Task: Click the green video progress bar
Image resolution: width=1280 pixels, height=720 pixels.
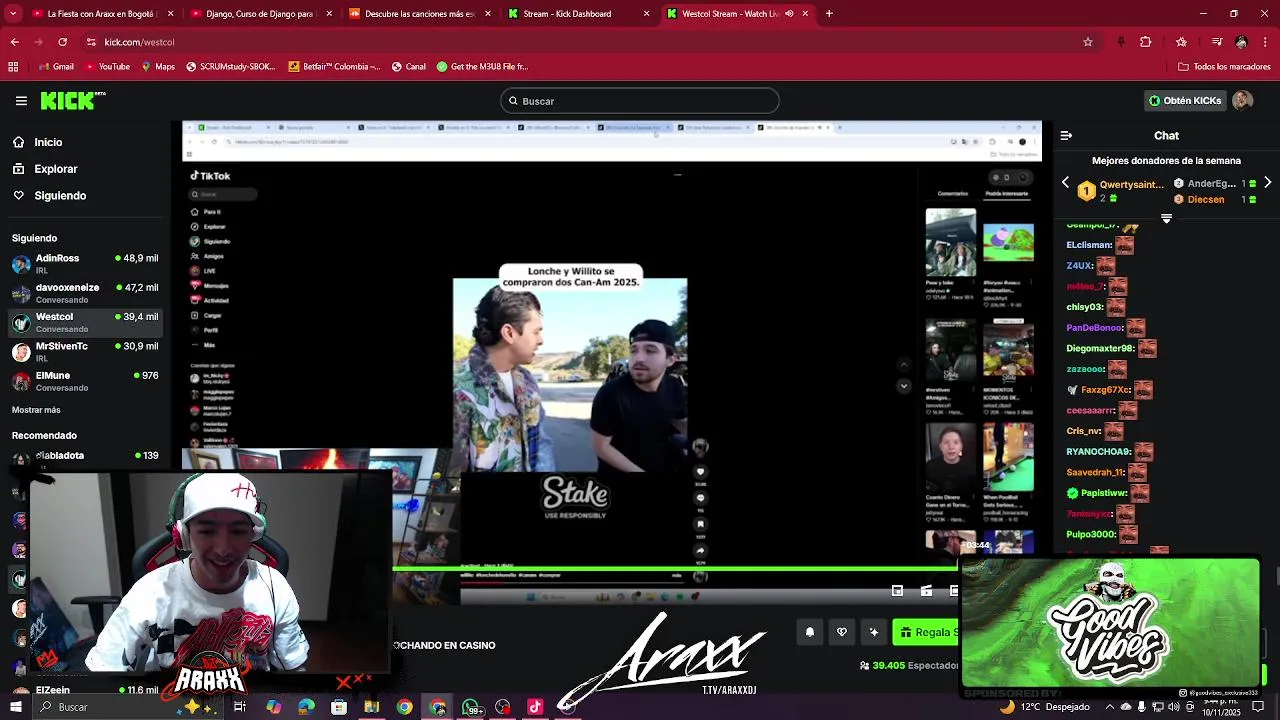Action: pyautogui.click(x=675, y=568)
